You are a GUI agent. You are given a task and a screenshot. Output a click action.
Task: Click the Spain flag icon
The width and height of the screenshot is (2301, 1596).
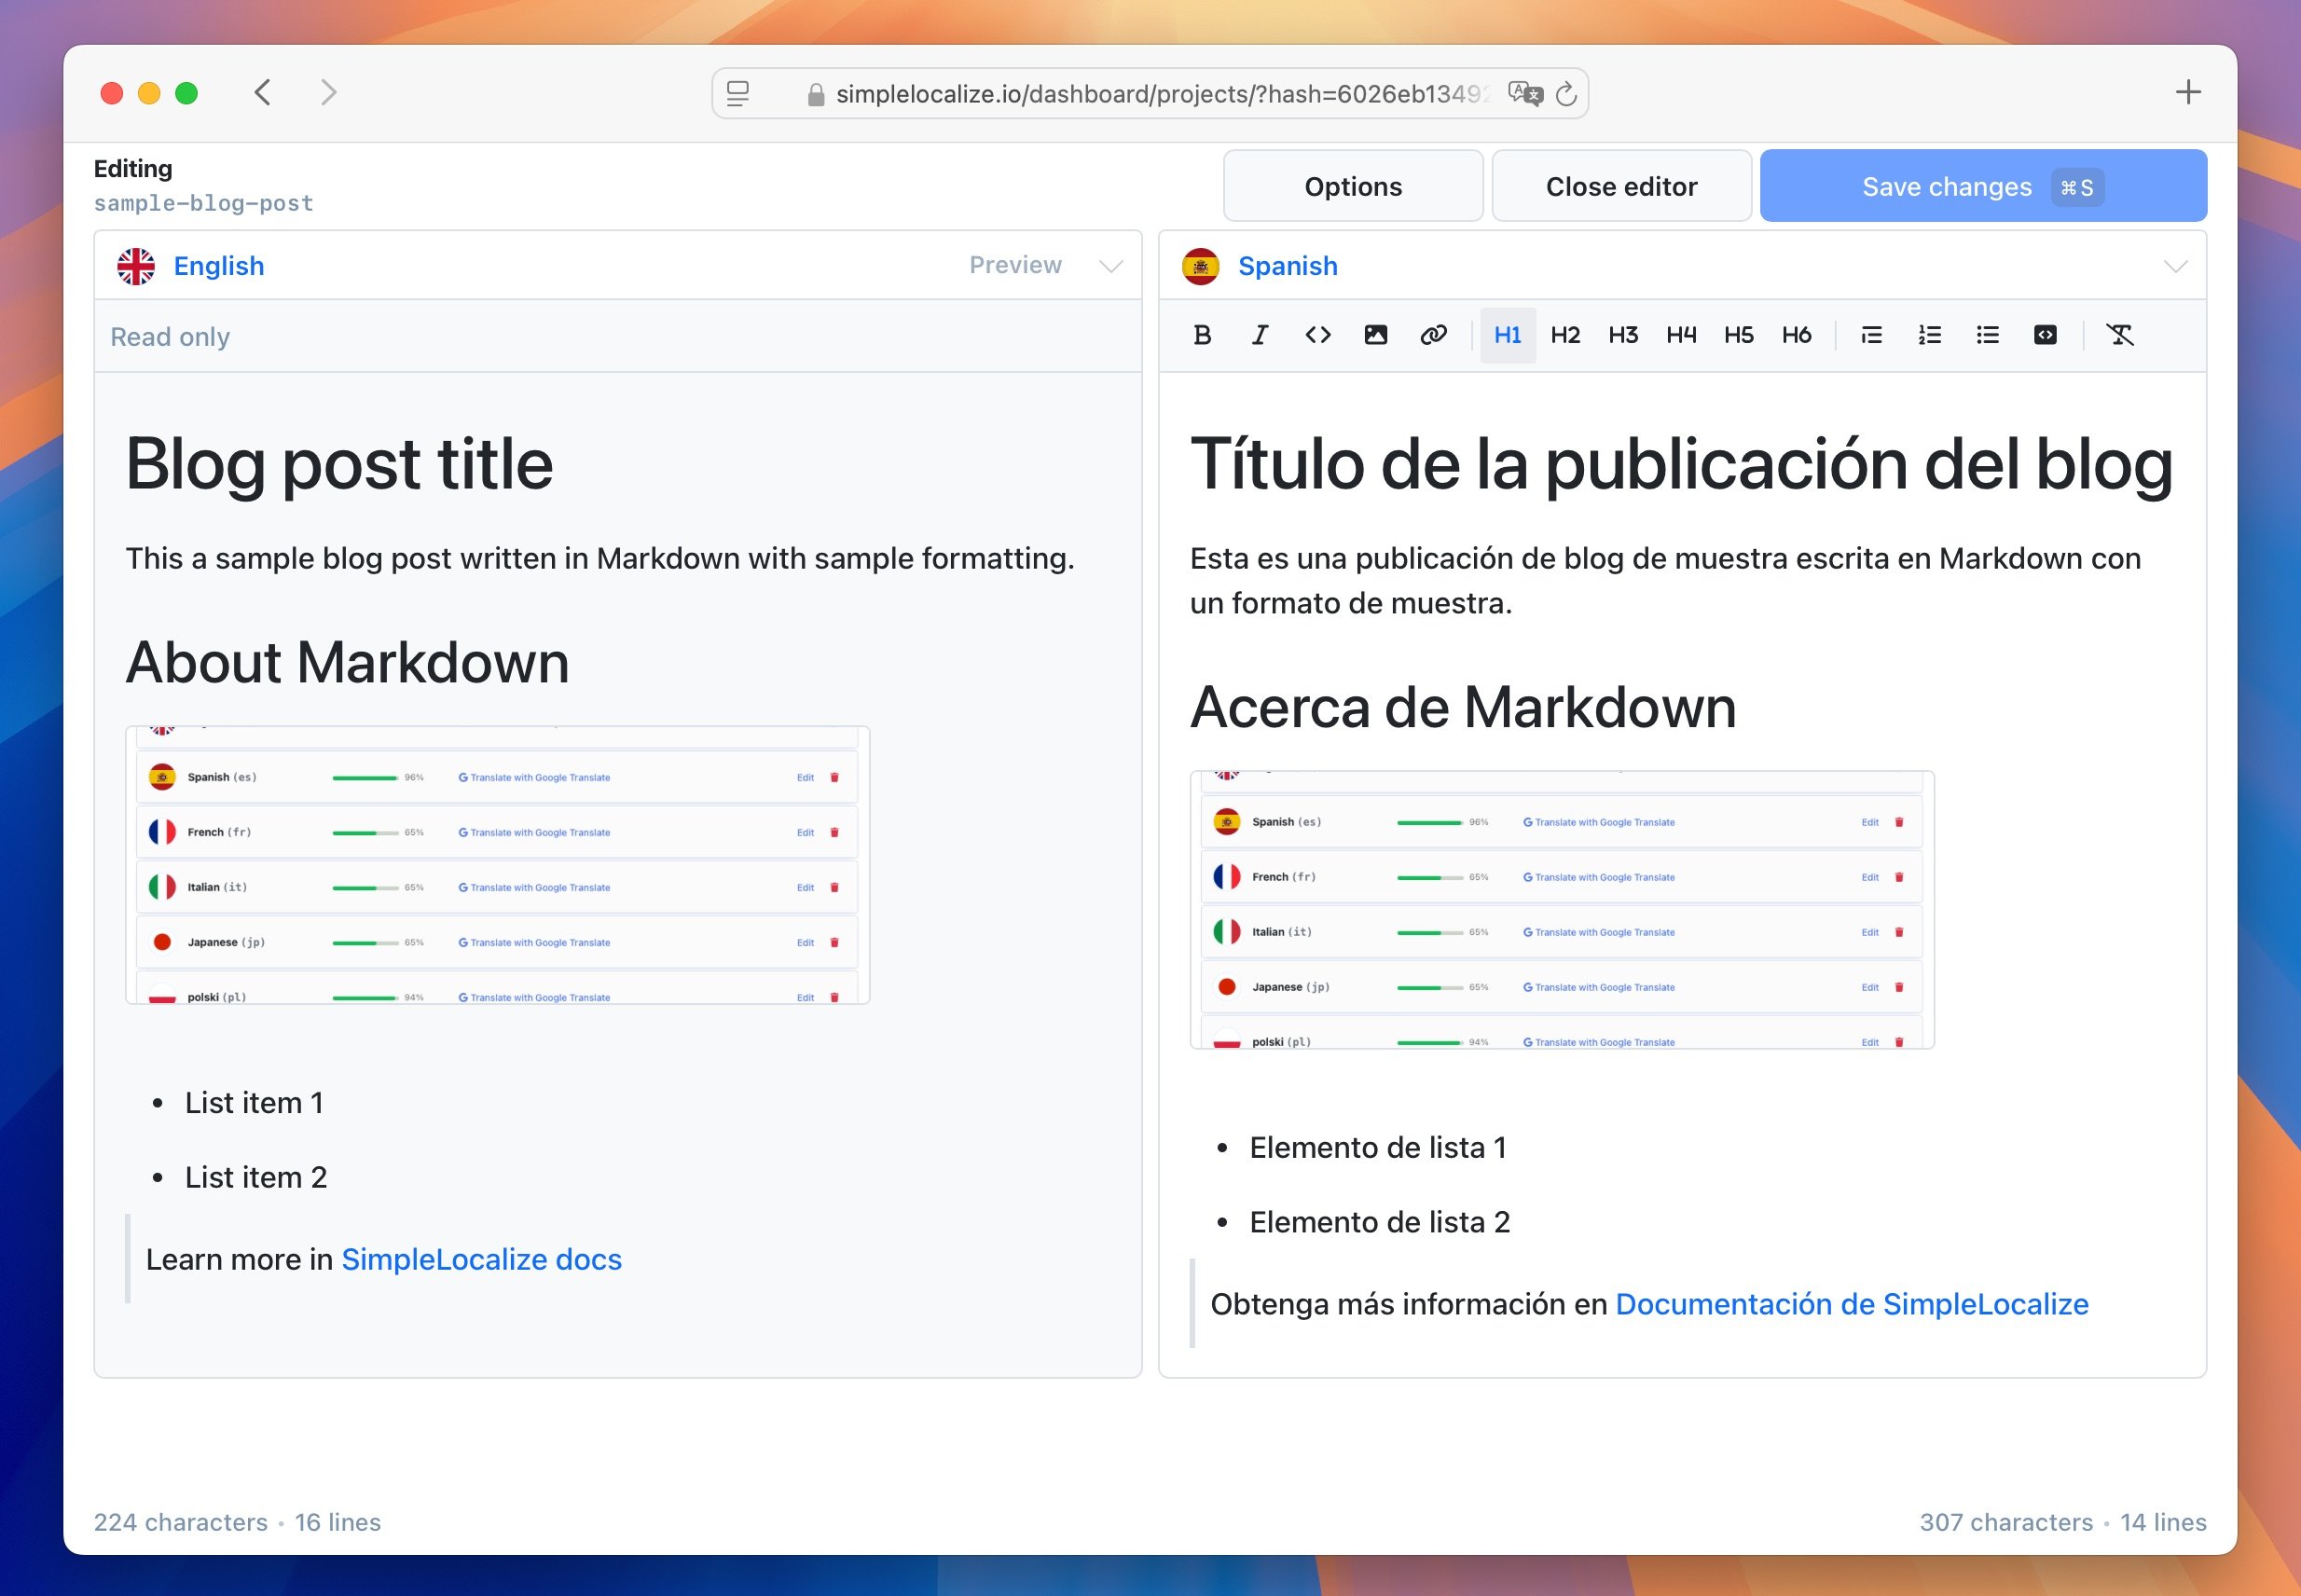(1200, 266)
